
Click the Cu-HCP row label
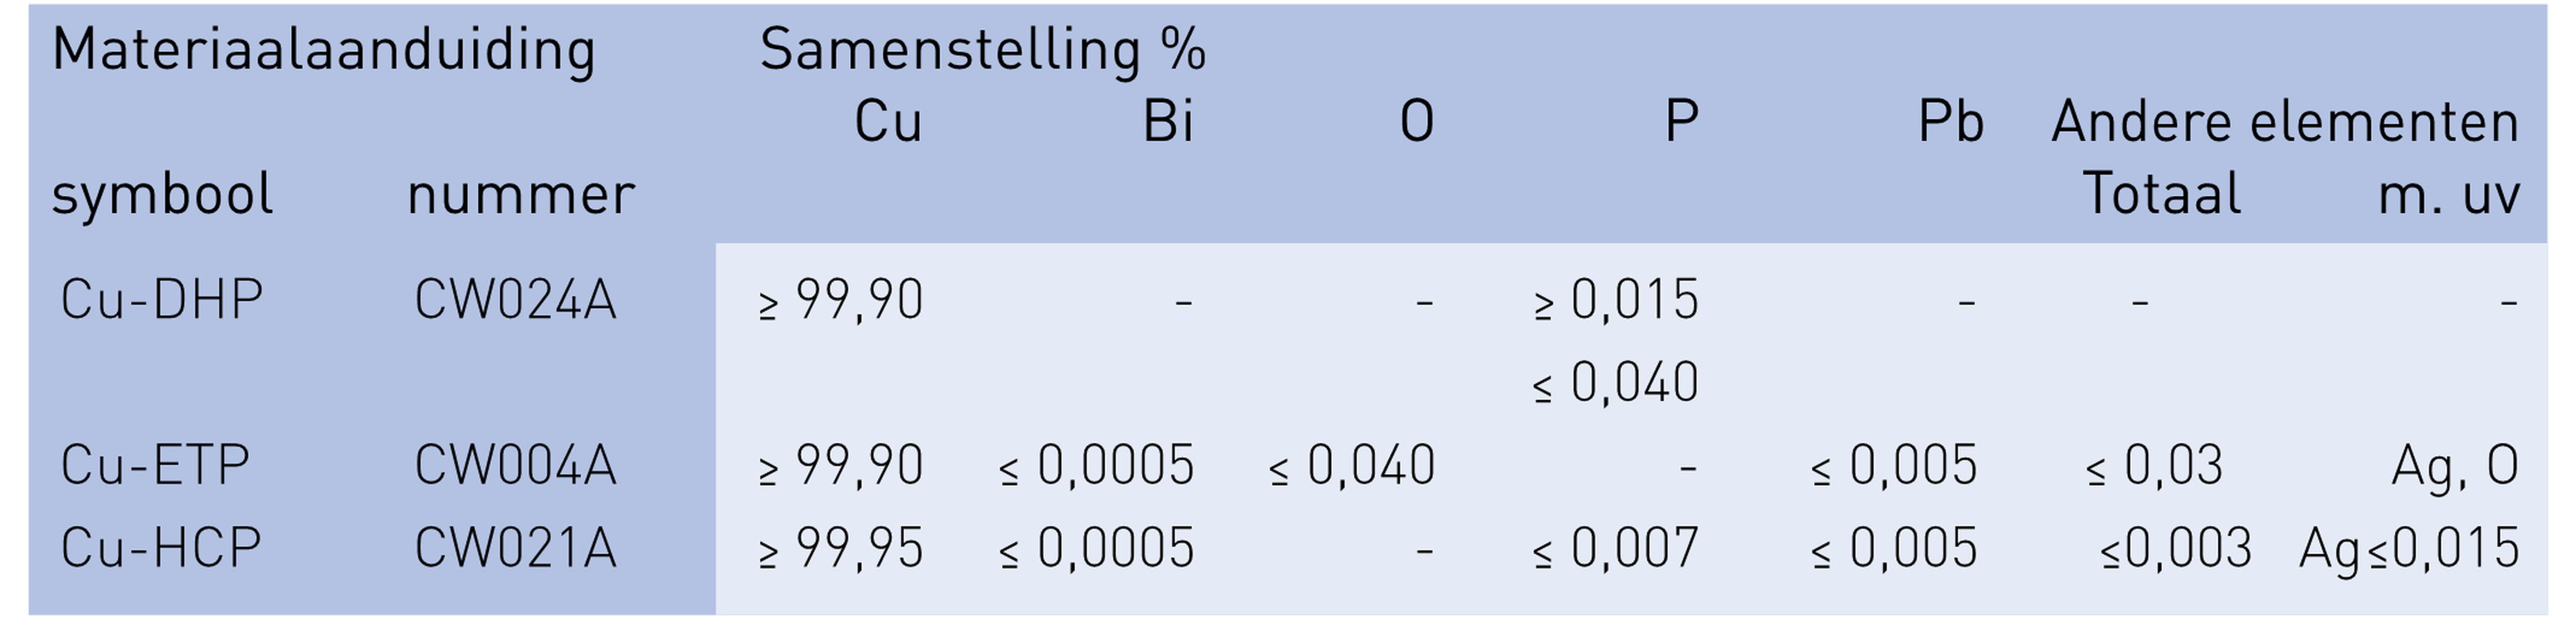coord(161,549)
